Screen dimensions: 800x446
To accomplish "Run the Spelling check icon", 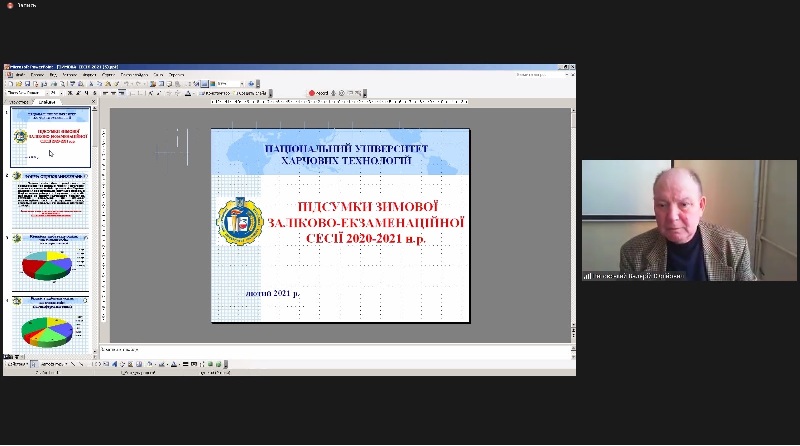I will (x=72, y=84).
